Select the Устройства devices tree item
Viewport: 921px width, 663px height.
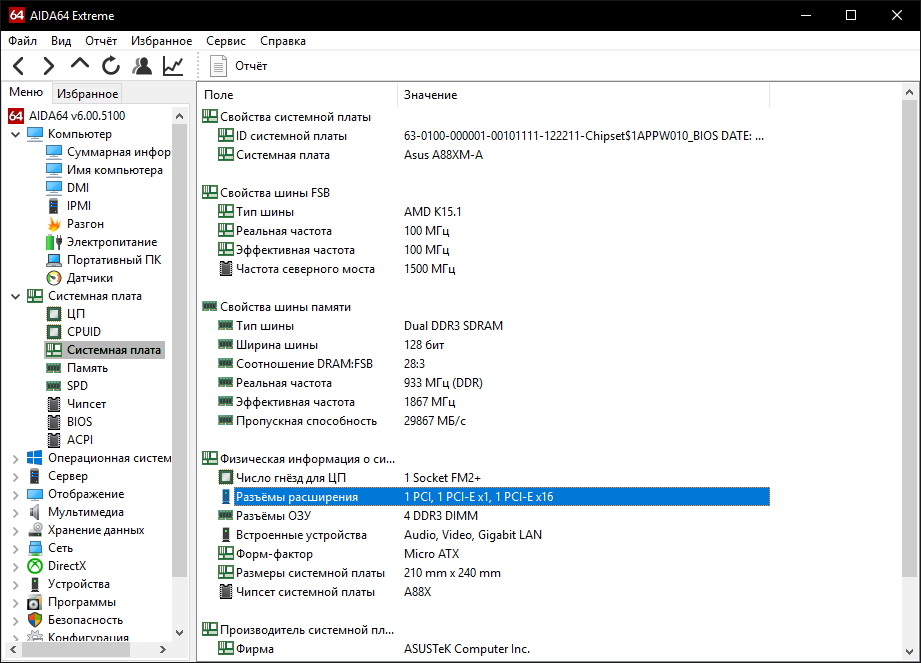[79, 584]
